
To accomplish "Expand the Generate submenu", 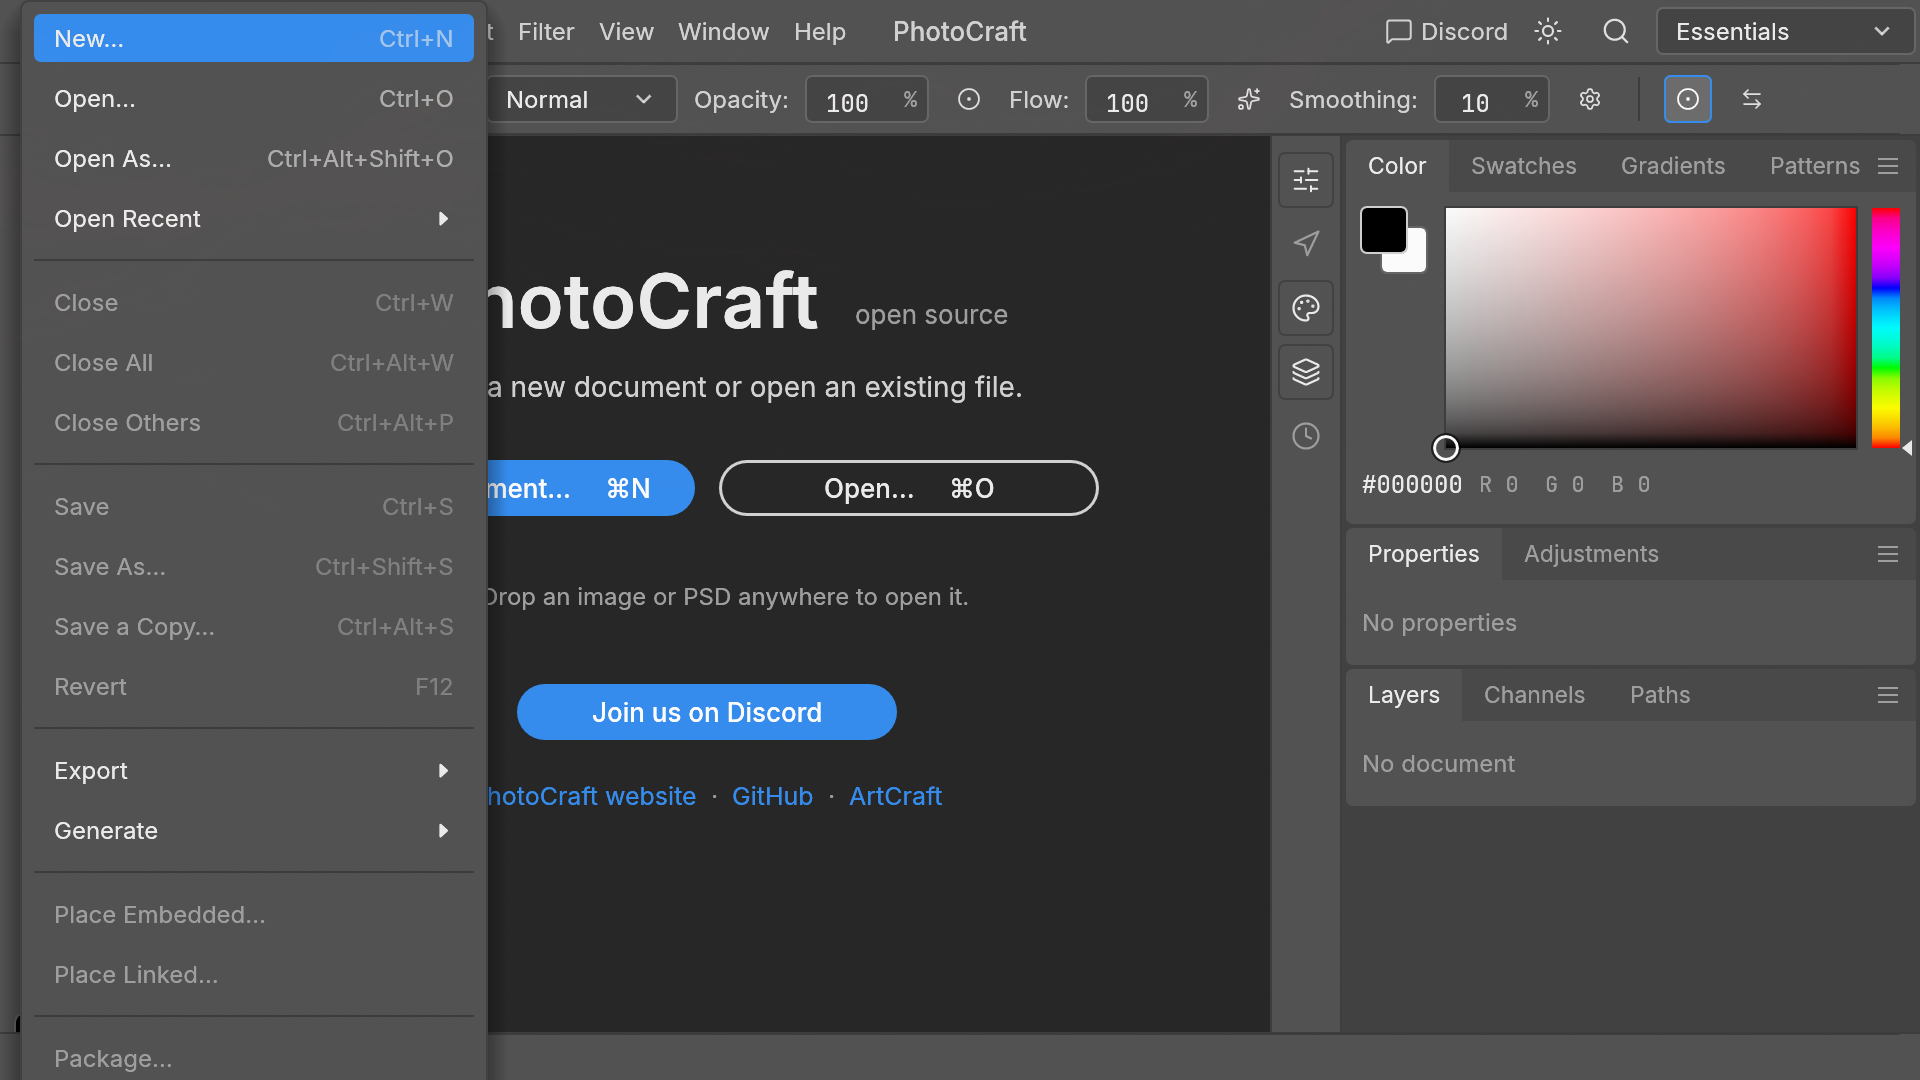I will pos(254,831).
